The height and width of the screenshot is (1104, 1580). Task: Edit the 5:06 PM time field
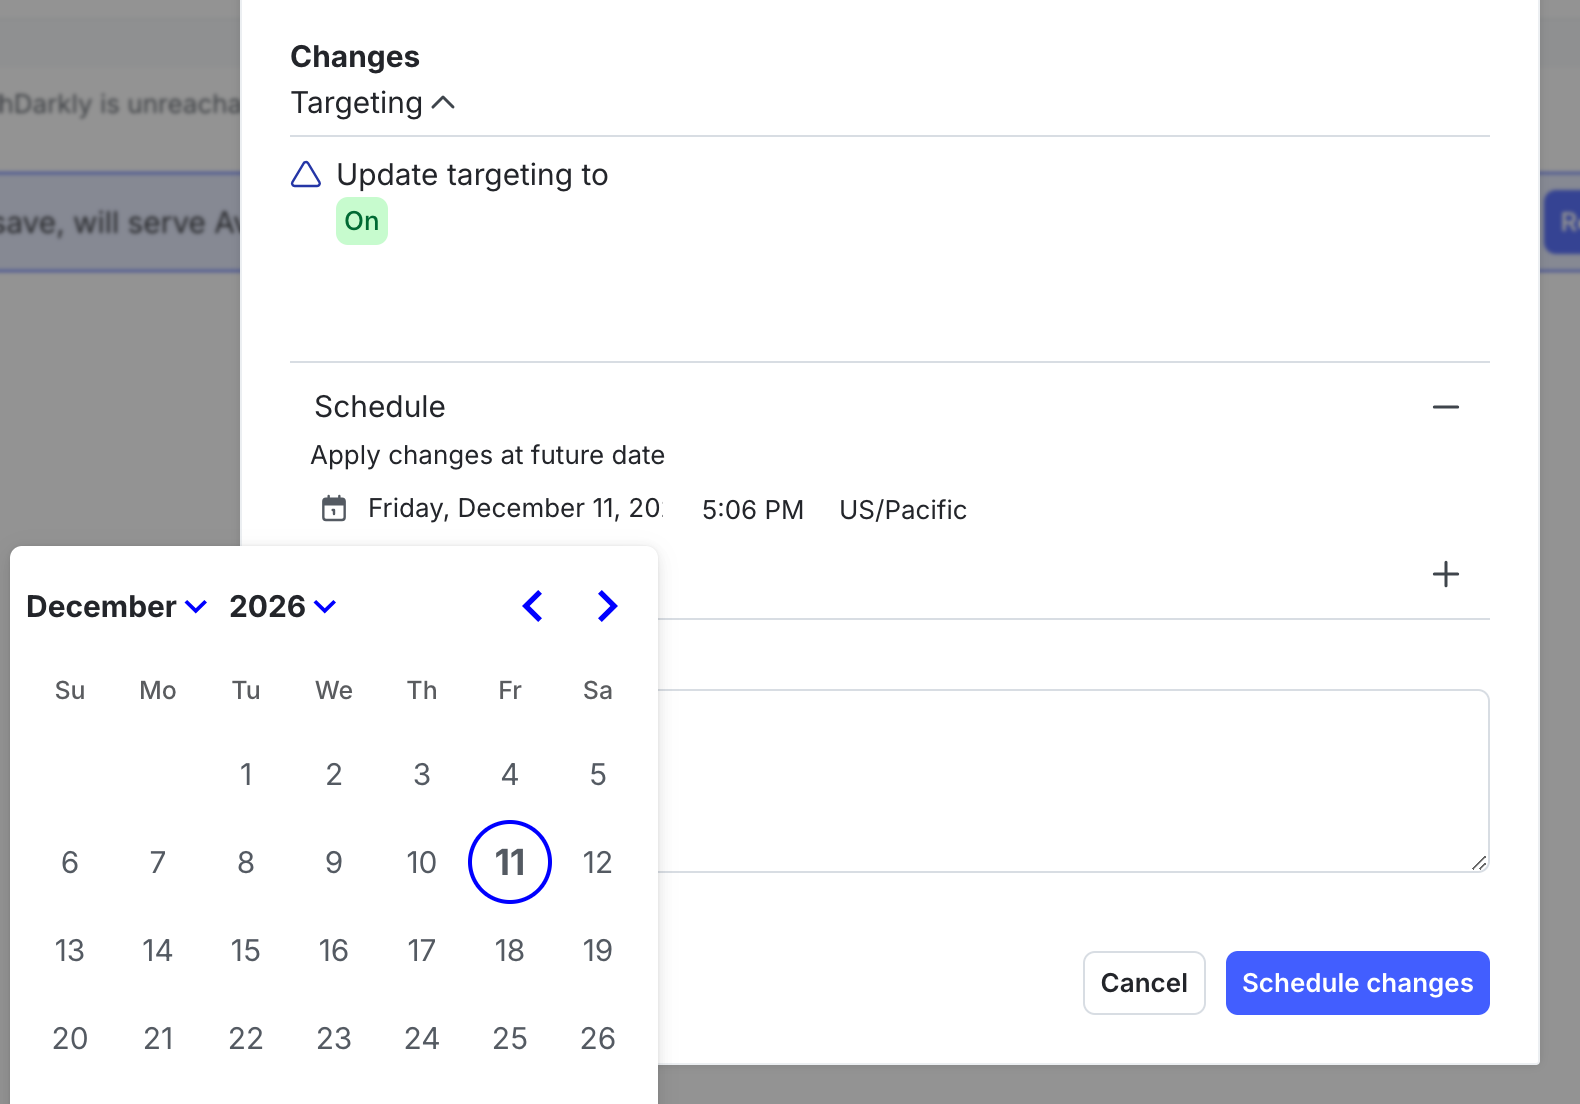pyautogui.click(x=752, y=510)
